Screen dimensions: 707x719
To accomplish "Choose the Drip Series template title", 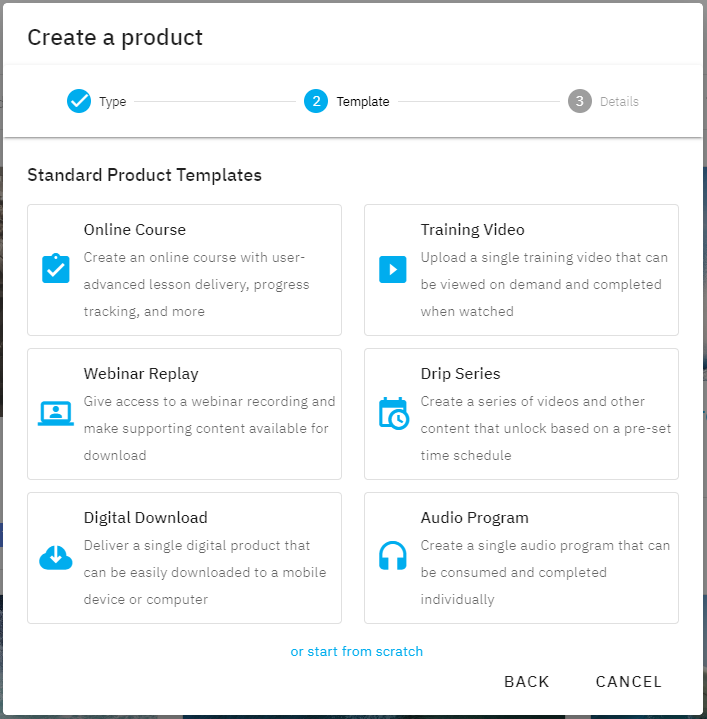I will click(460, 374).
